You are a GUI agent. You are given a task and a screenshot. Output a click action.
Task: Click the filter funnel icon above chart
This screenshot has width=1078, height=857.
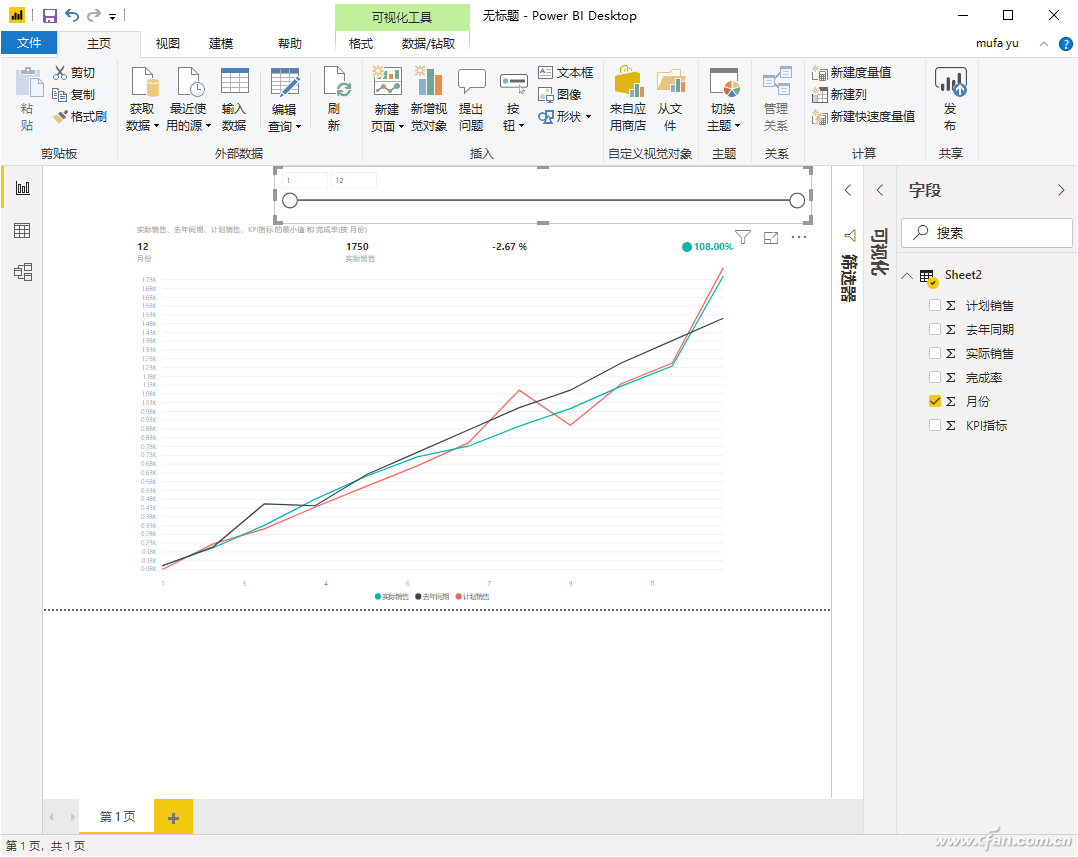point(743,237)
